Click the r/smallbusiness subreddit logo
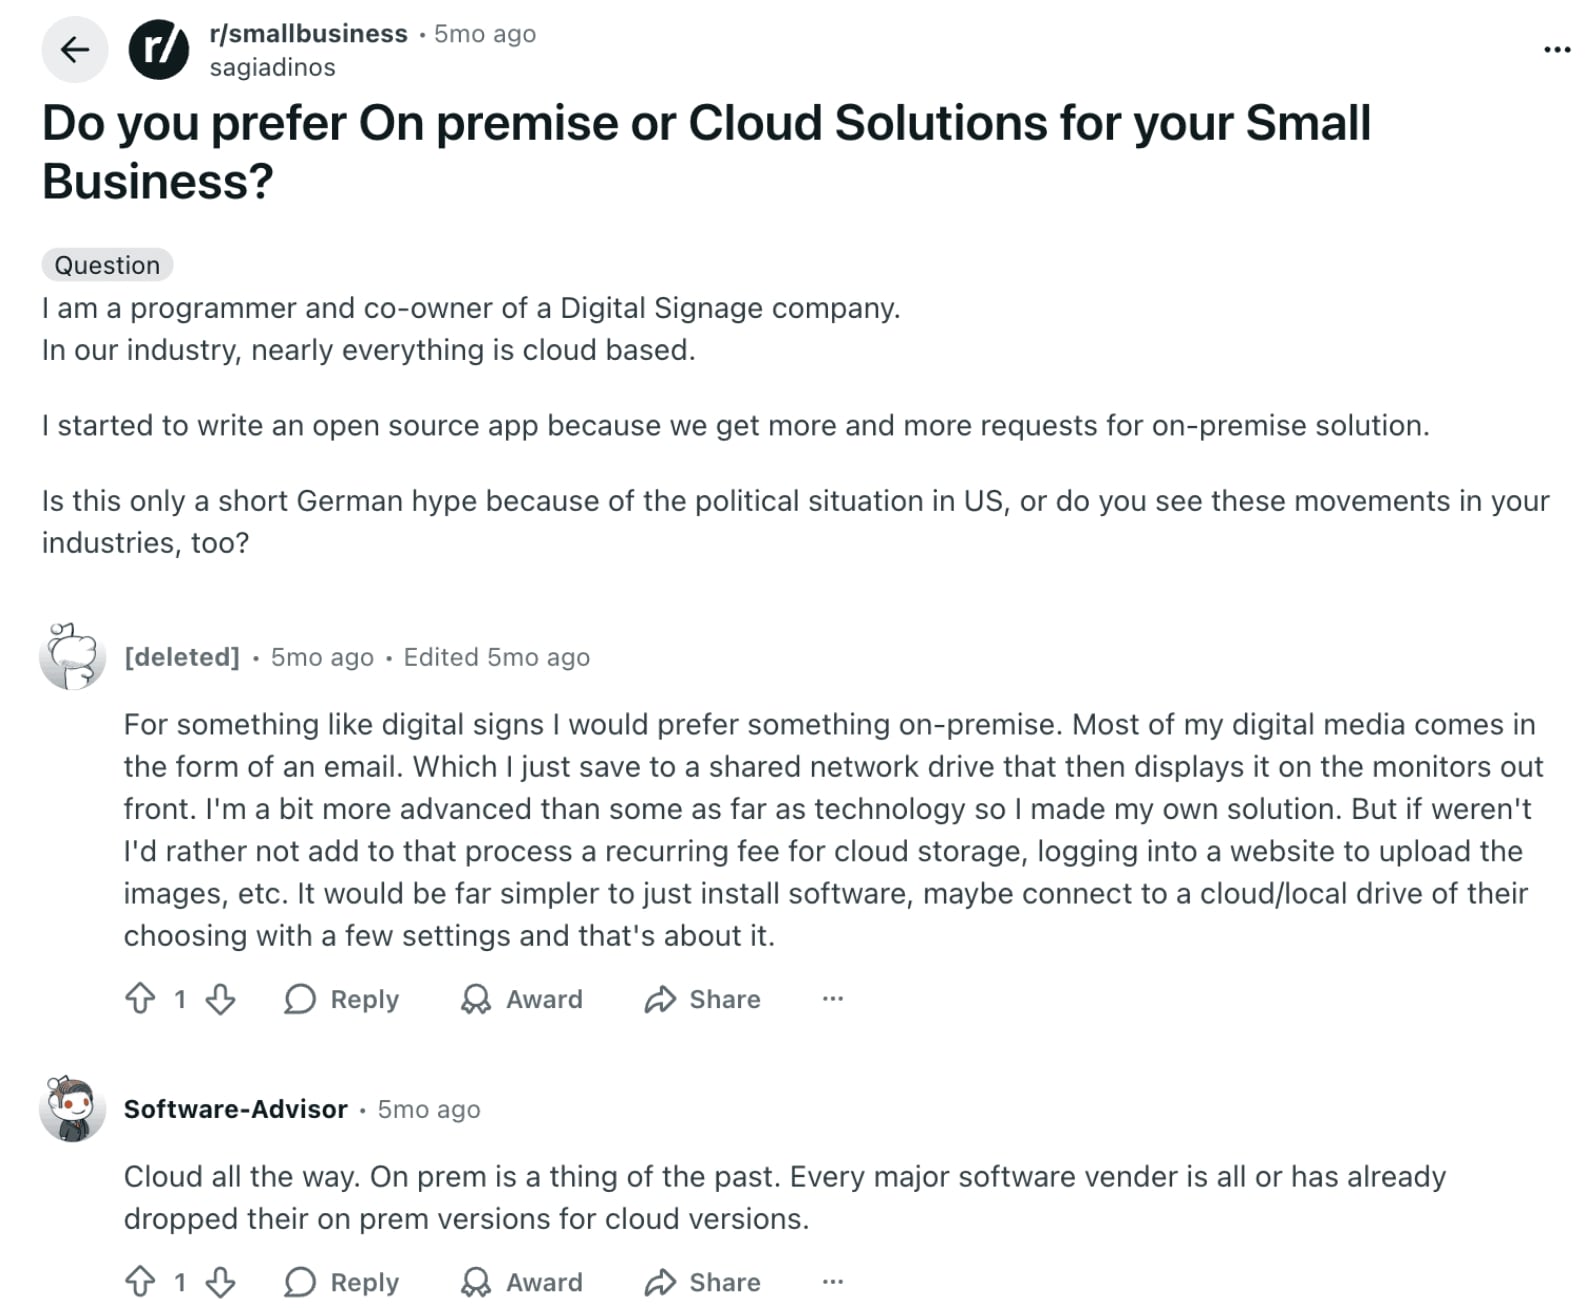1586x1311 pixels. (162, 49)
